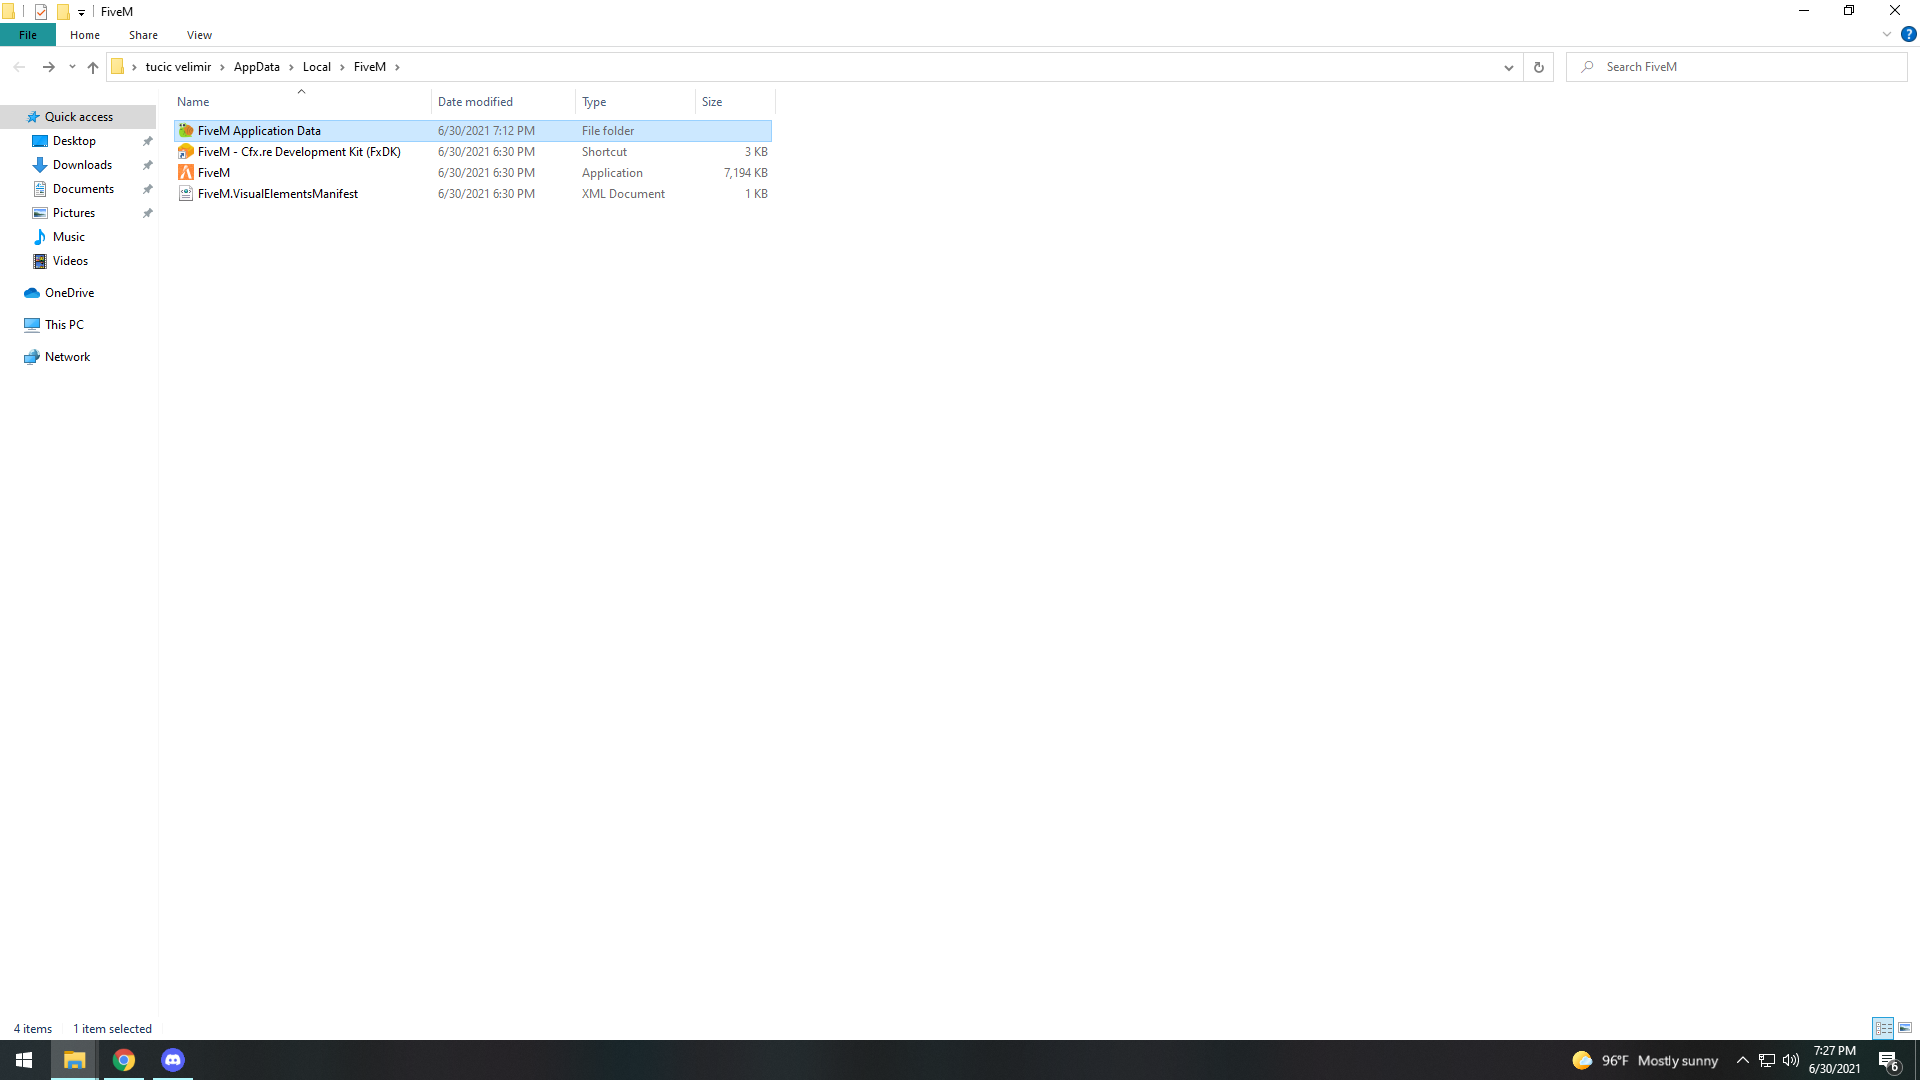
Task: Open Desktop in navigation pane
Action: [x=74, y=141]
